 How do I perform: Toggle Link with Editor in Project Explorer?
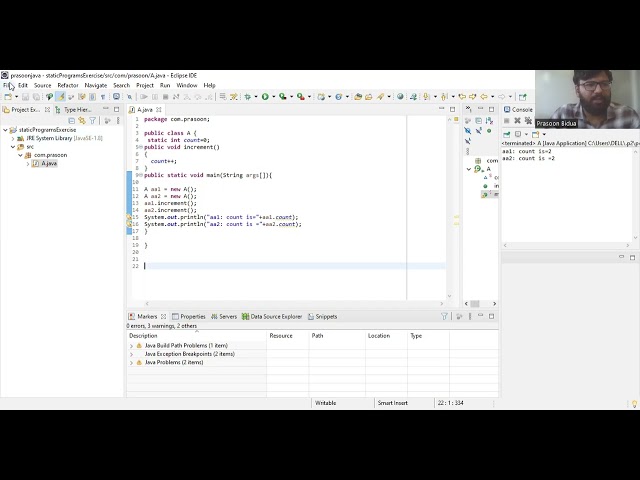point(82,120)
